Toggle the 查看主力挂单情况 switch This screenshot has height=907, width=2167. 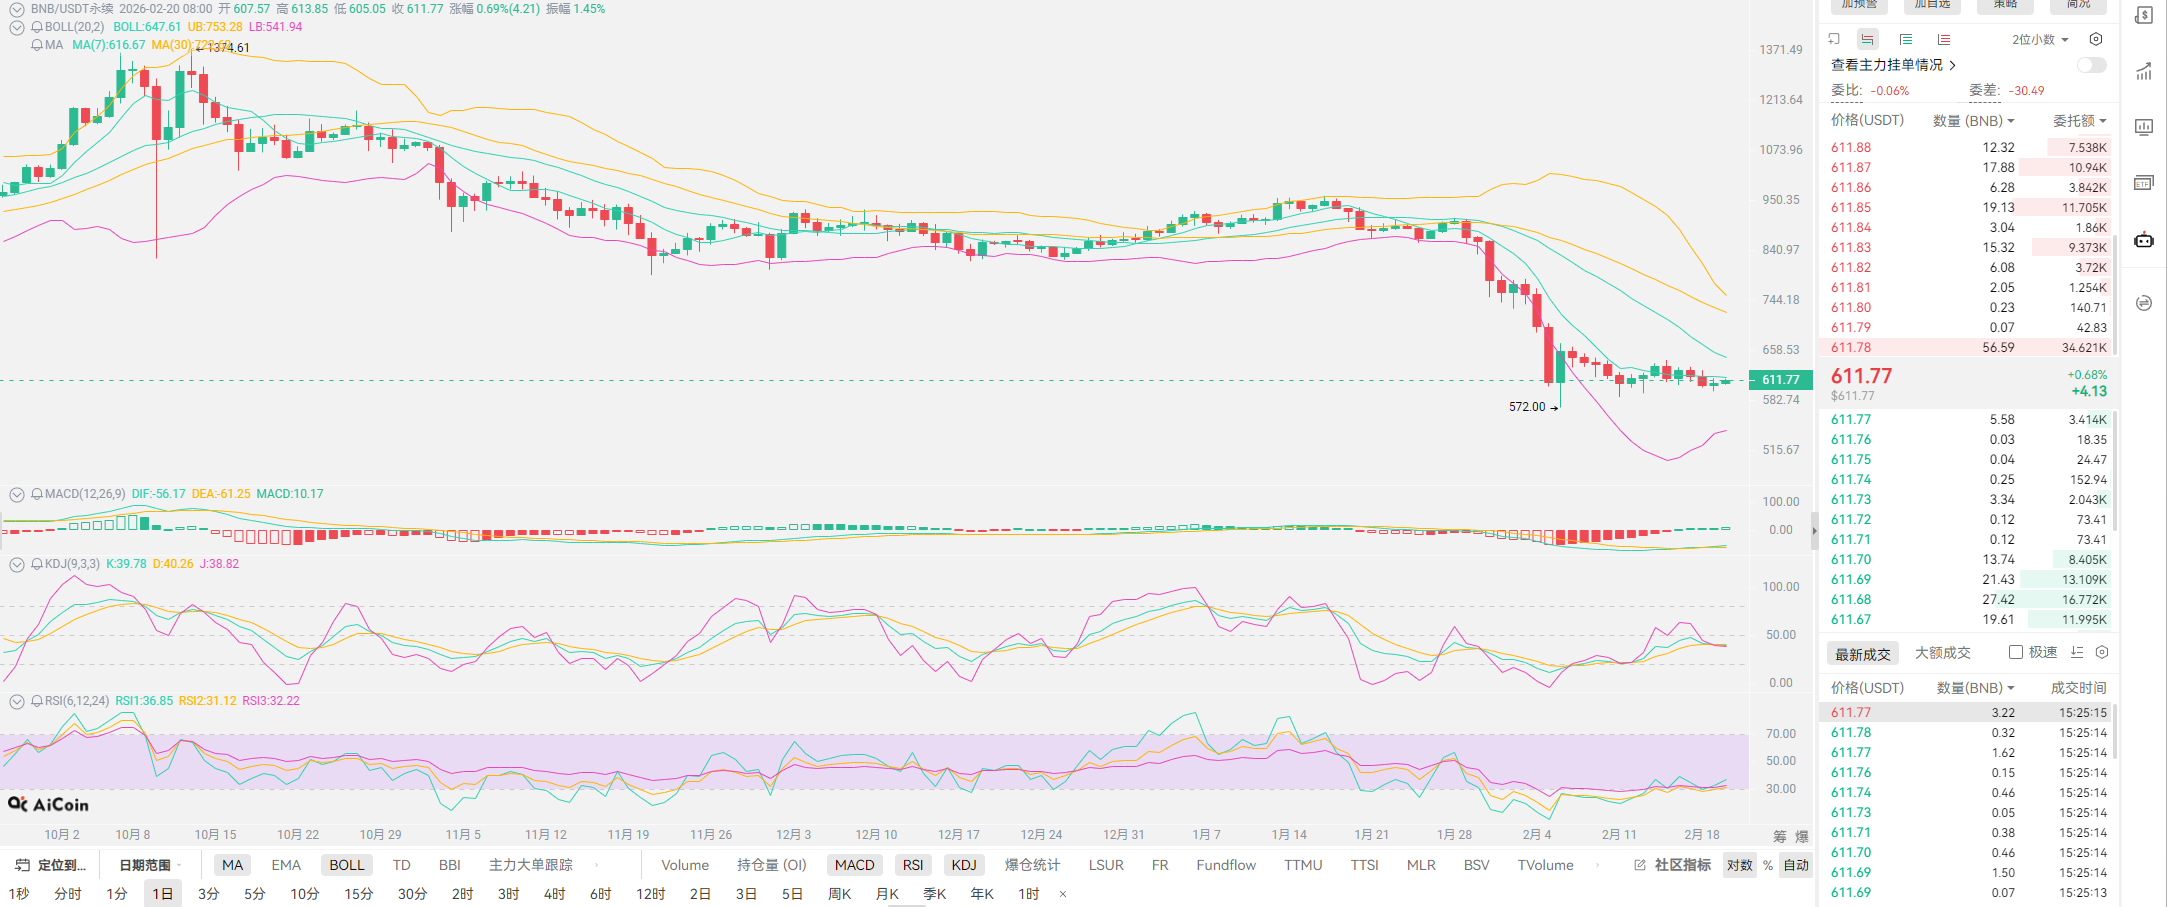click(x=2091, y=65)
